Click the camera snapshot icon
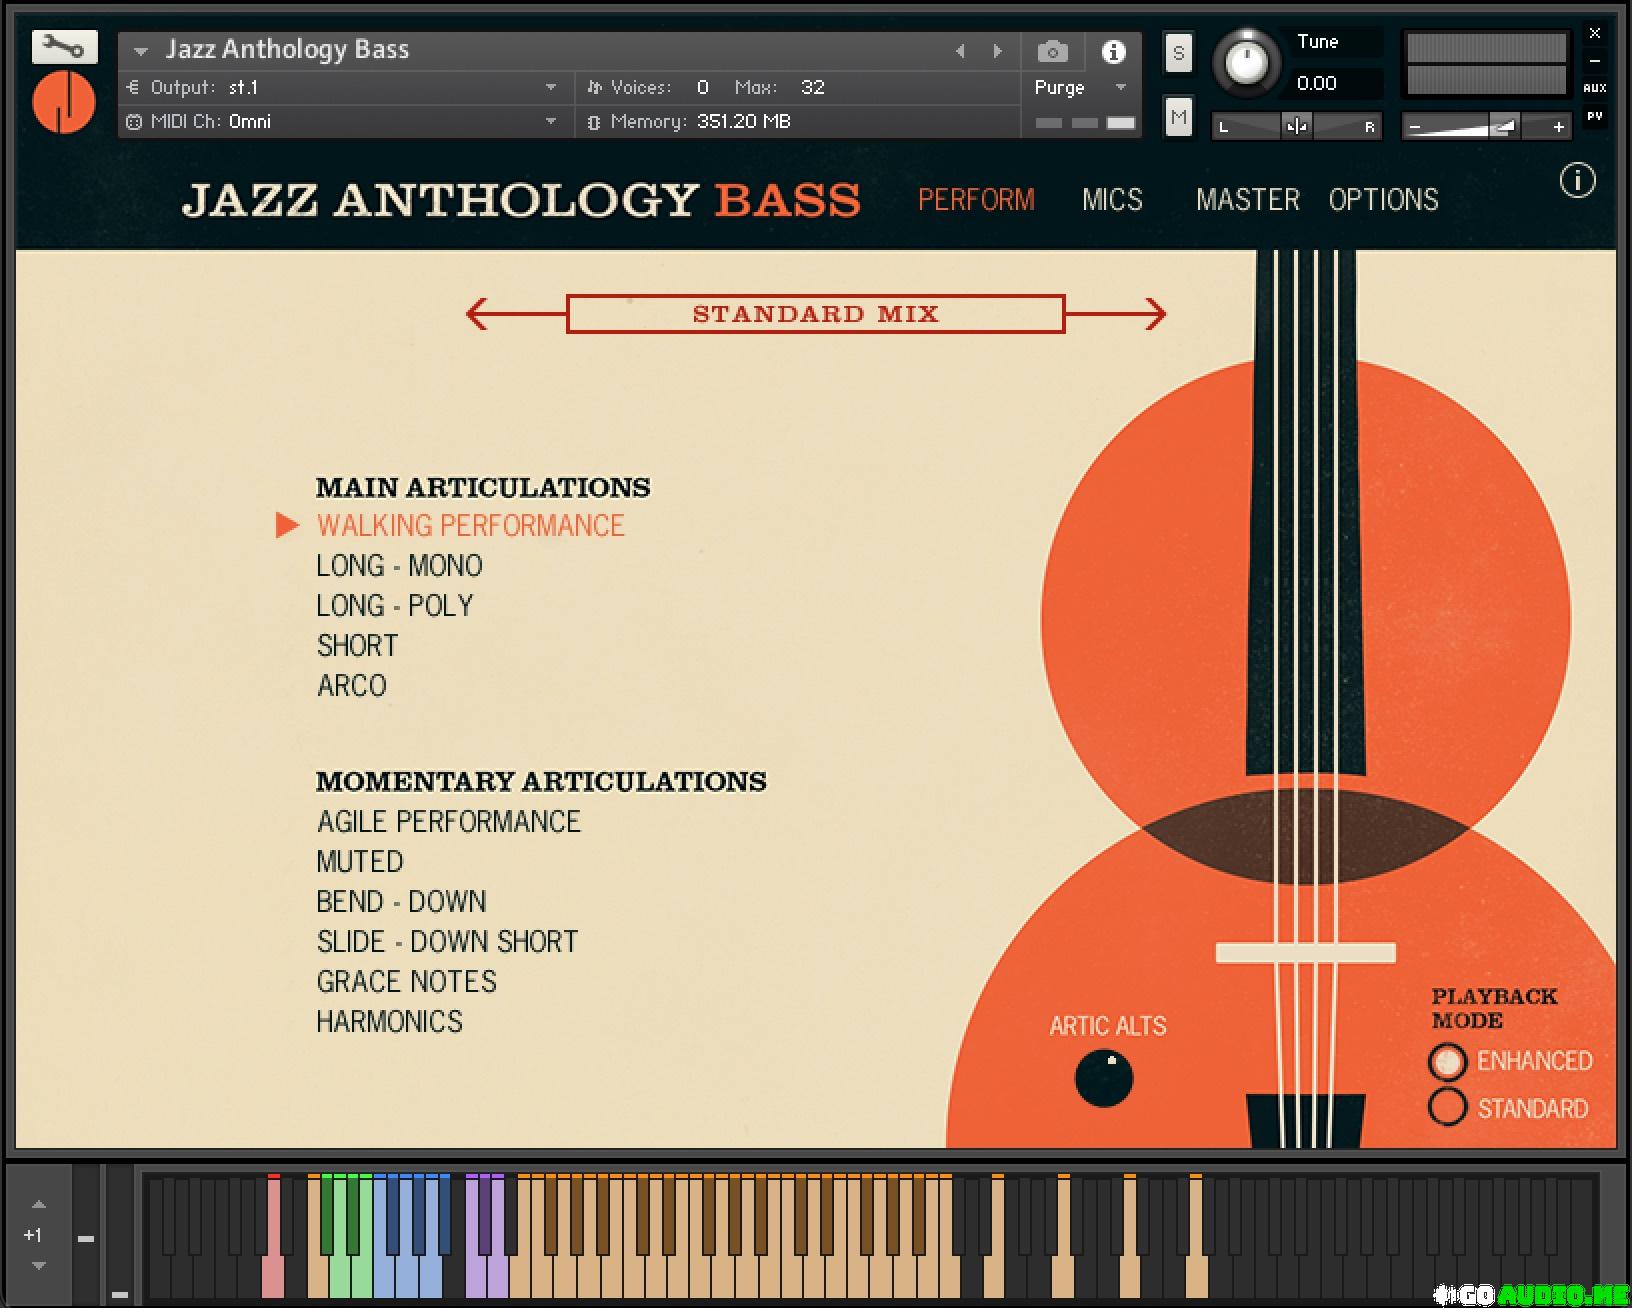 pyautogui.click(x=1052, y=51)
